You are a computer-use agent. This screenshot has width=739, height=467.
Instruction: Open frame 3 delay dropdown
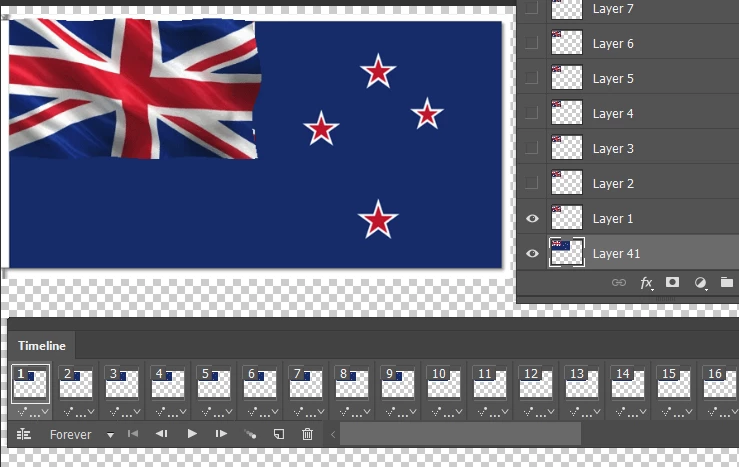[124, 412]
